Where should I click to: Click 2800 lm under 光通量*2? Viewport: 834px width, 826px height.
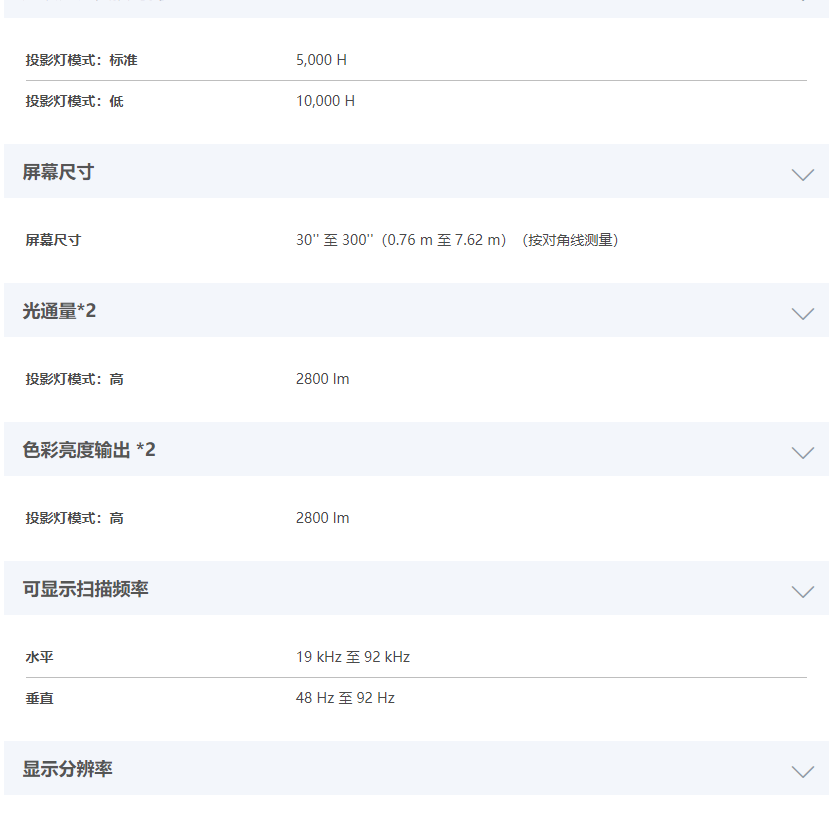322,379
